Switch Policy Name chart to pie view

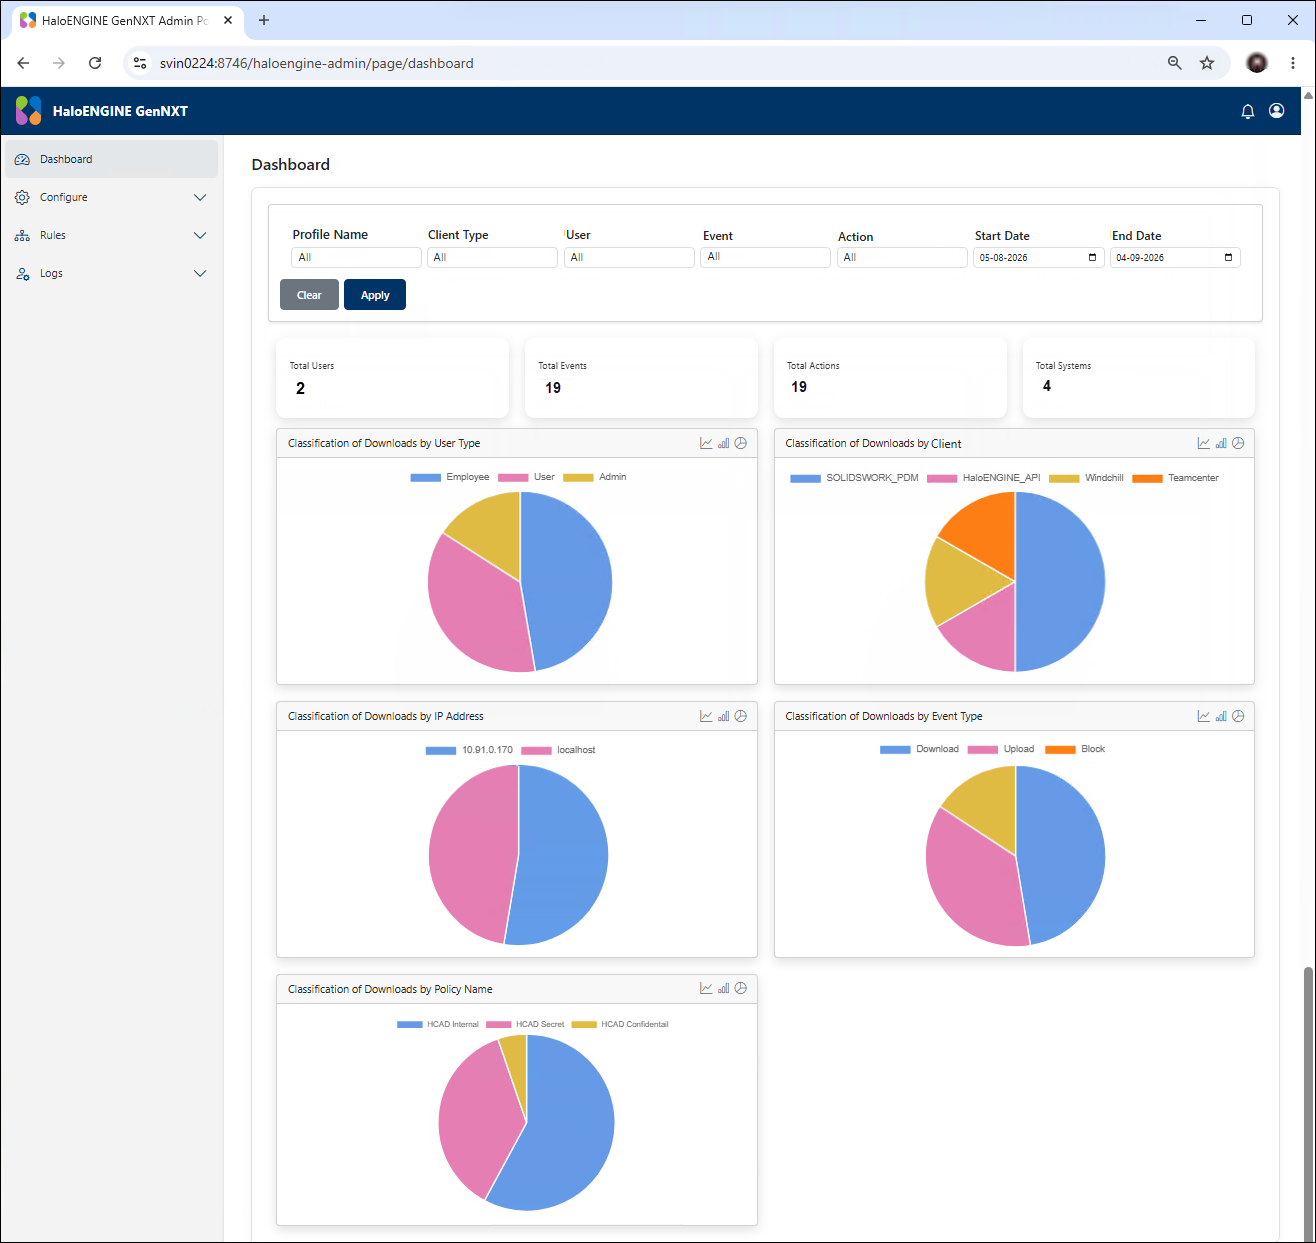(x=741, y=988)
